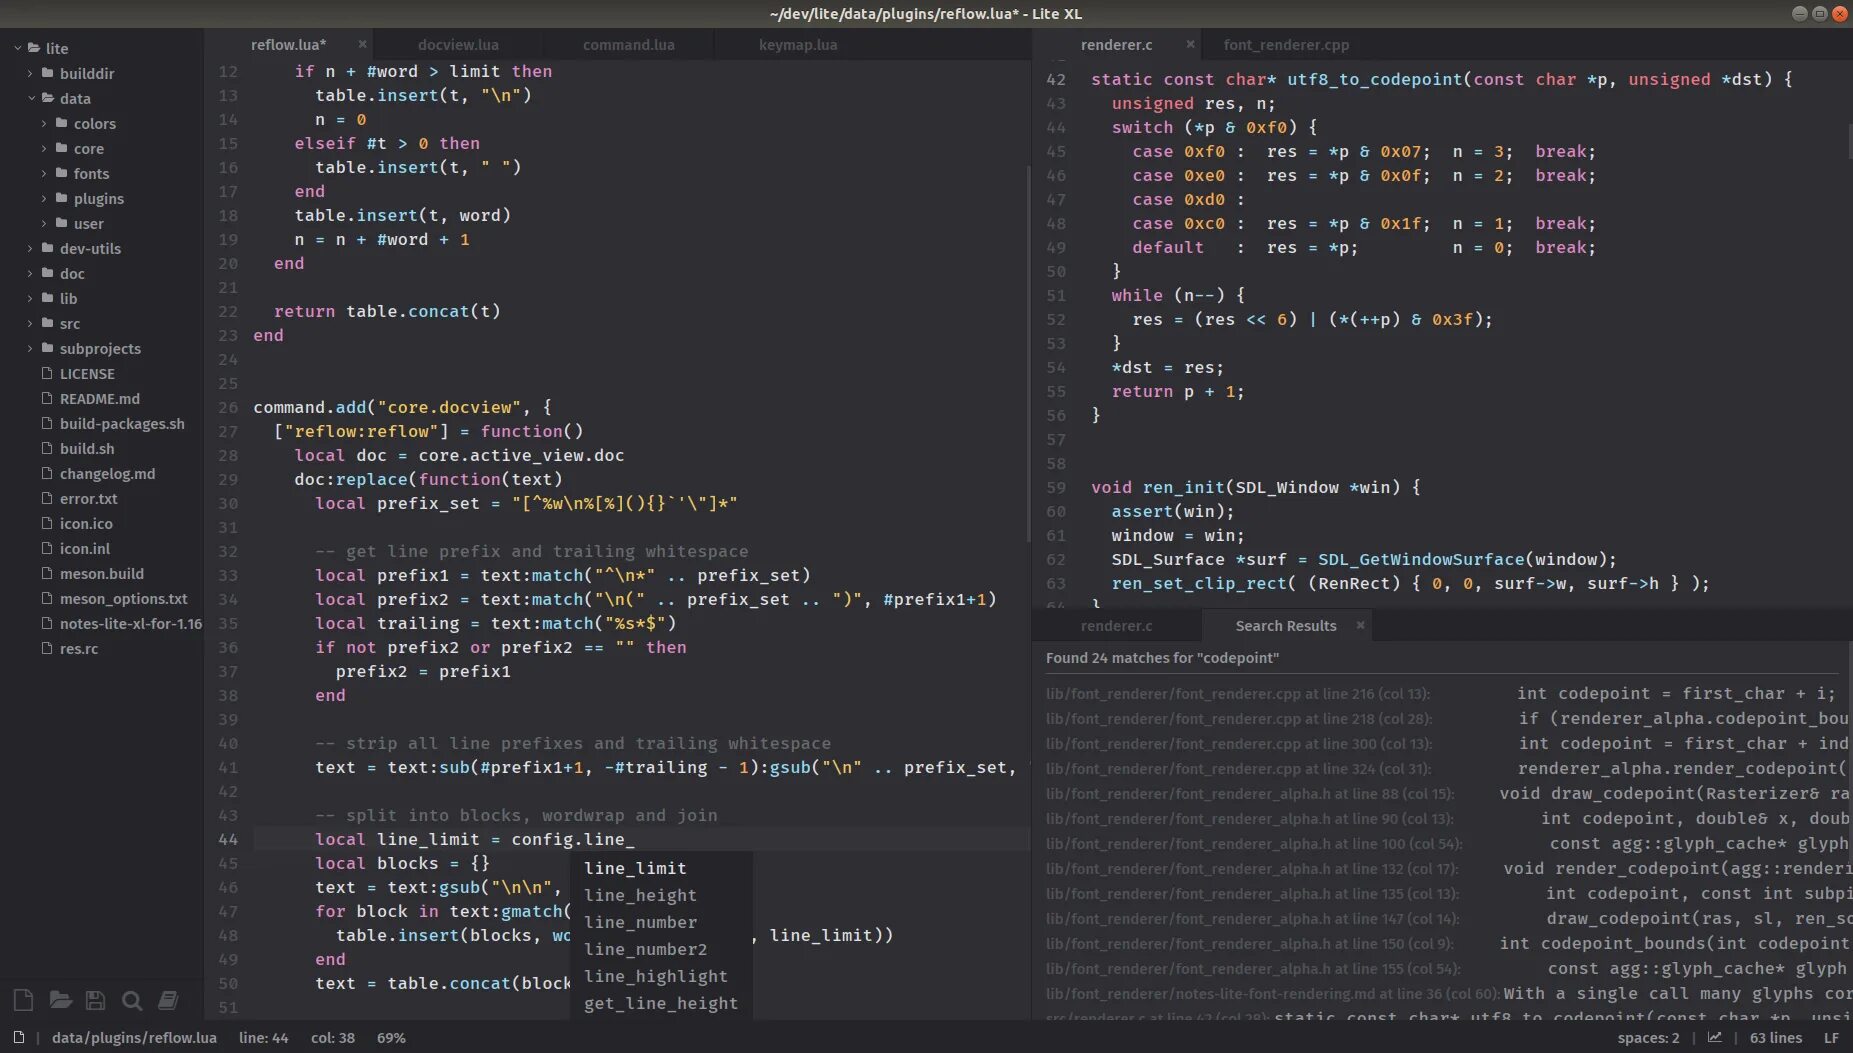Click the folder icon beside dev-utils

[x=47, y=248]
